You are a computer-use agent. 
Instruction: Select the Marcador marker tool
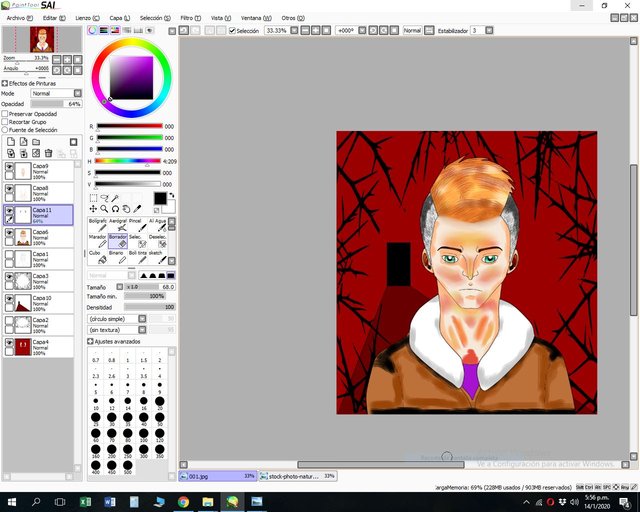[x=98, y=241]
